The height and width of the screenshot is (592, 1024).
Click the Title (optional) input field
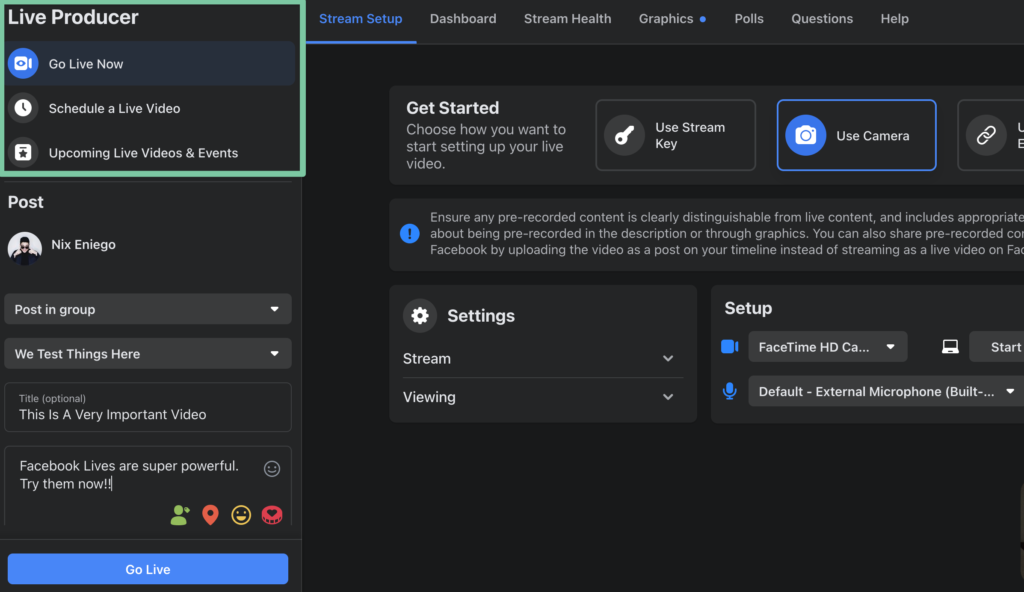(x=148, y=407)
